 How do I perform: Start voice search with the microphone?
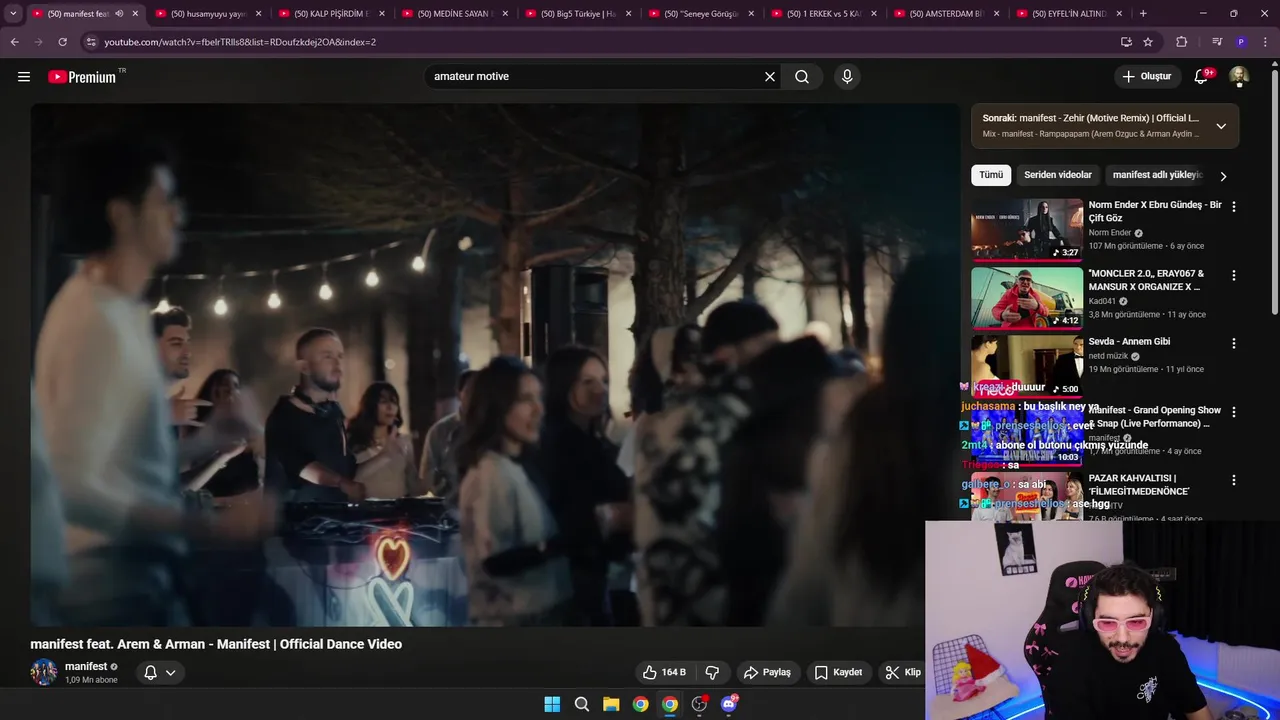(x=847, y=76)
